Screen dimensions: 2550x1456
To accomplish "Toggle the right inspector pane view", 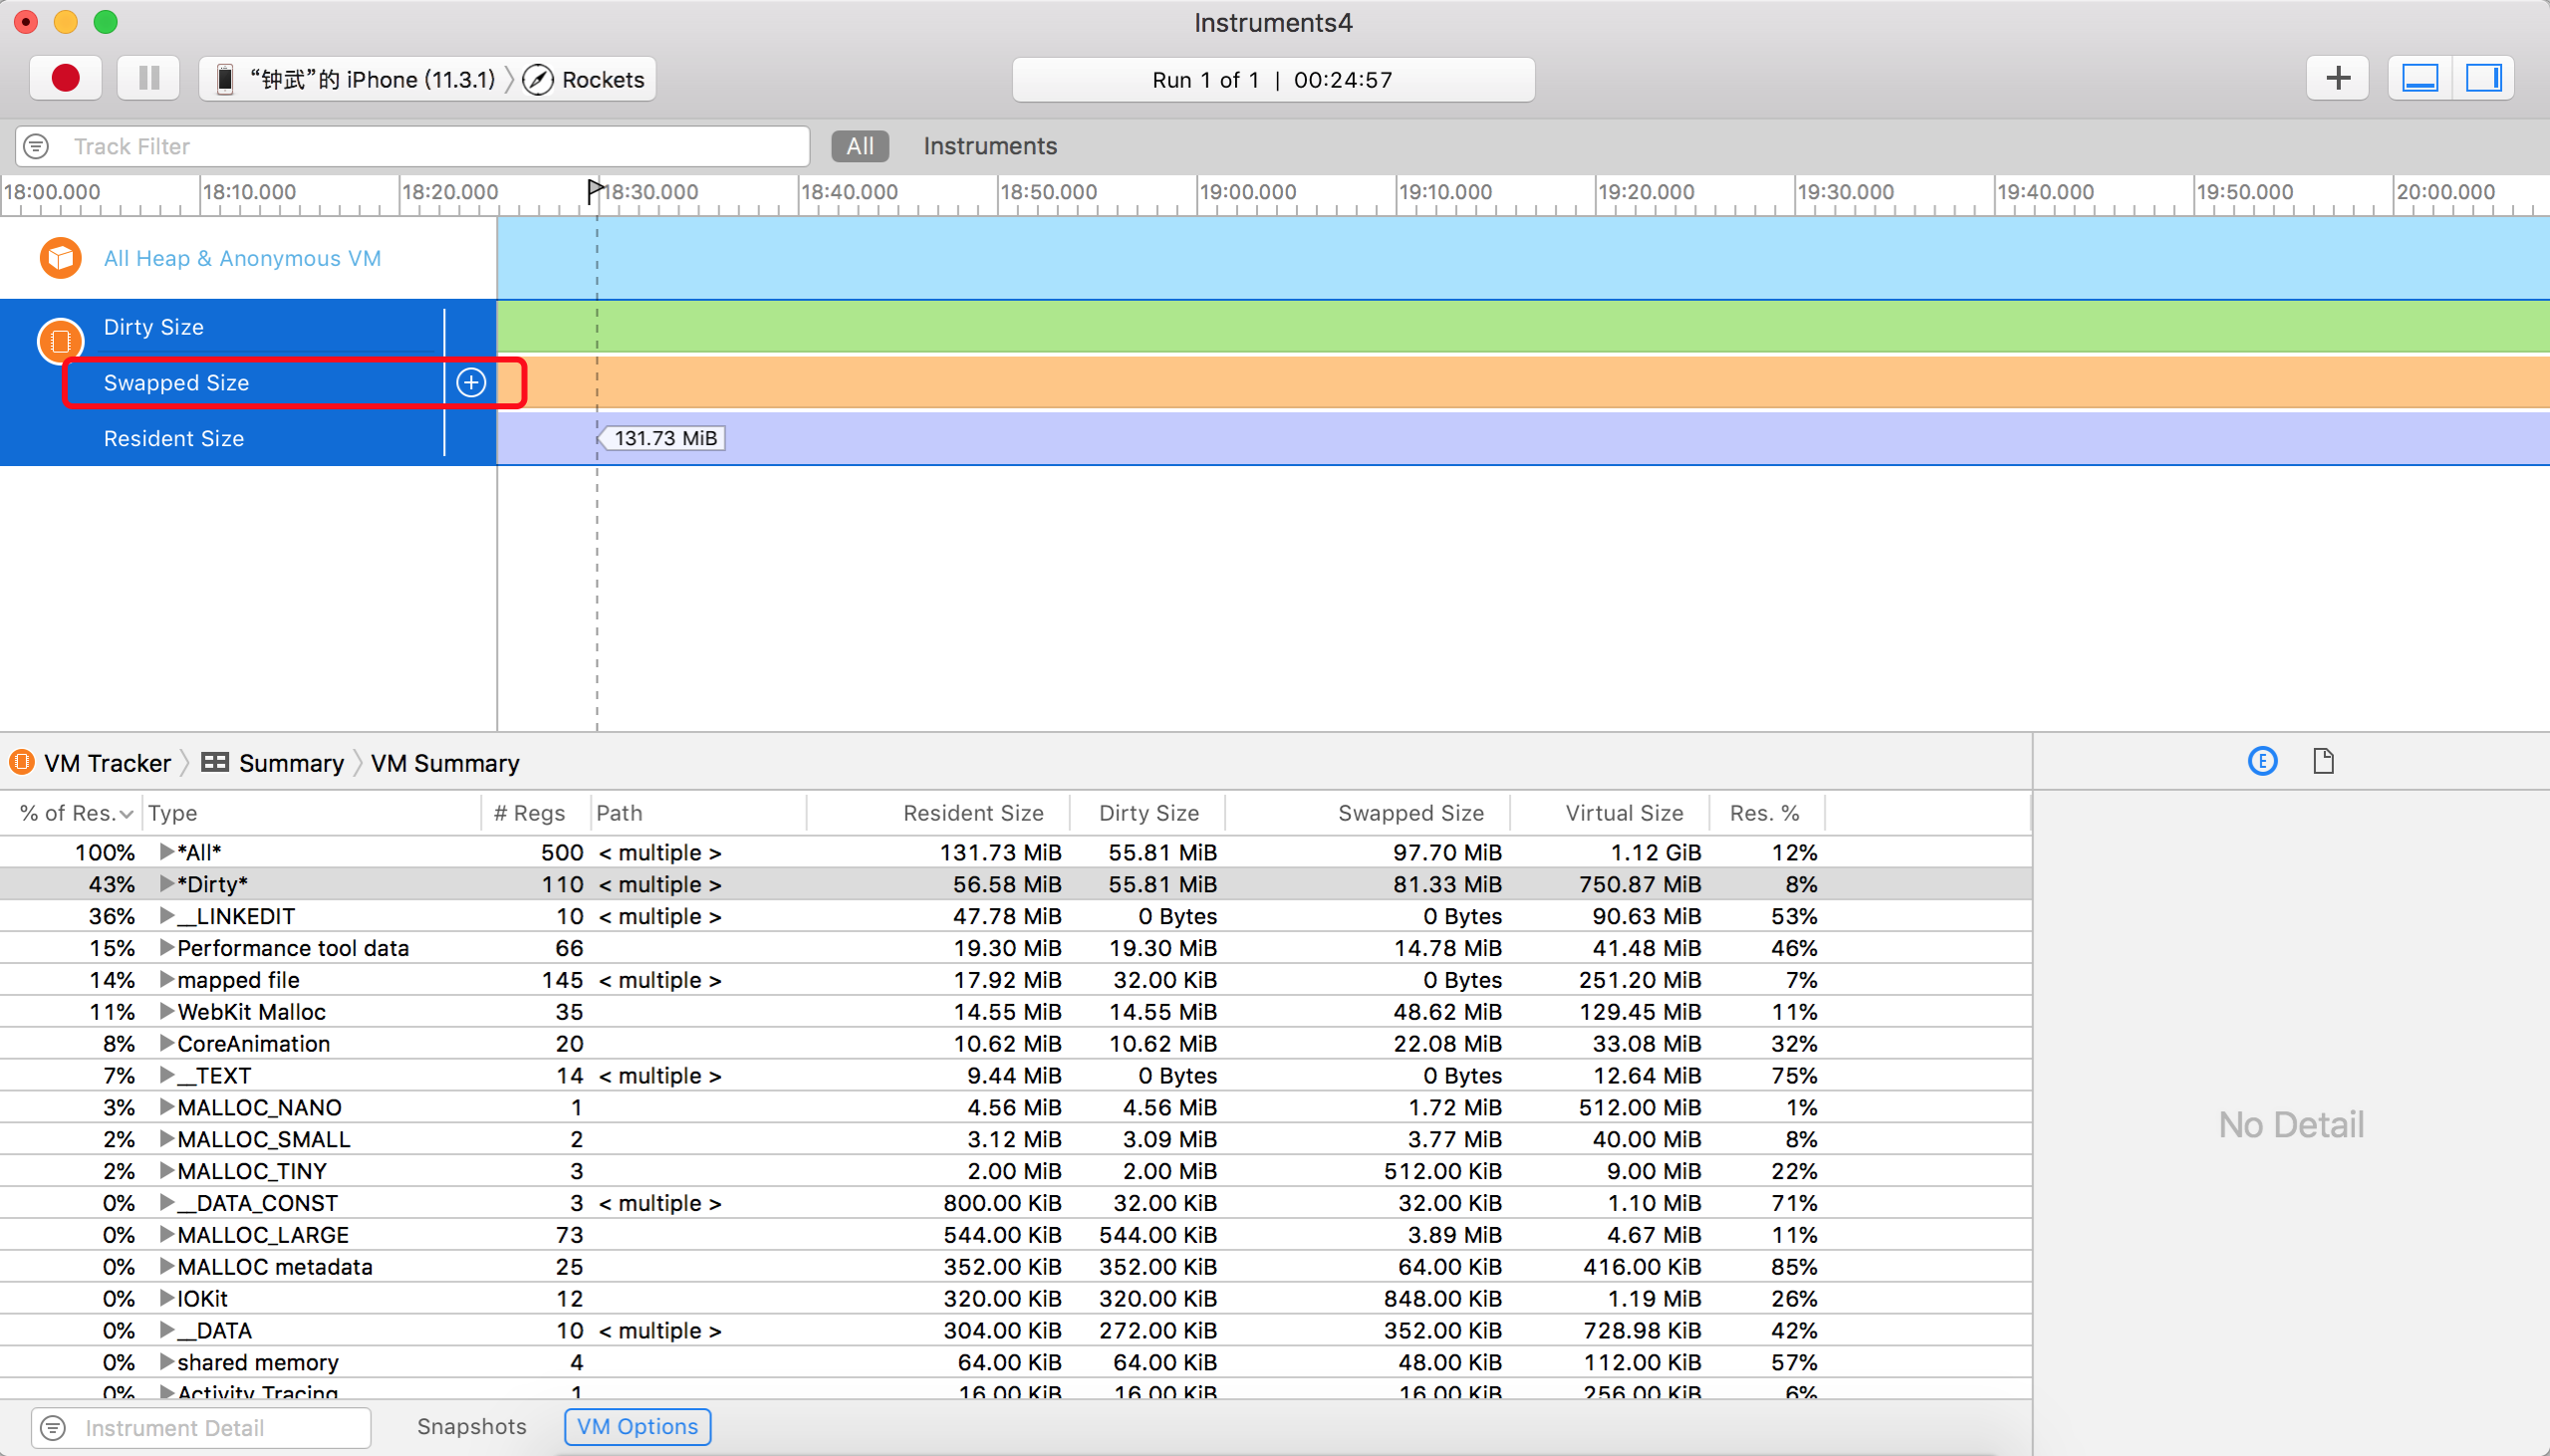I will [x=2483, y=78].
